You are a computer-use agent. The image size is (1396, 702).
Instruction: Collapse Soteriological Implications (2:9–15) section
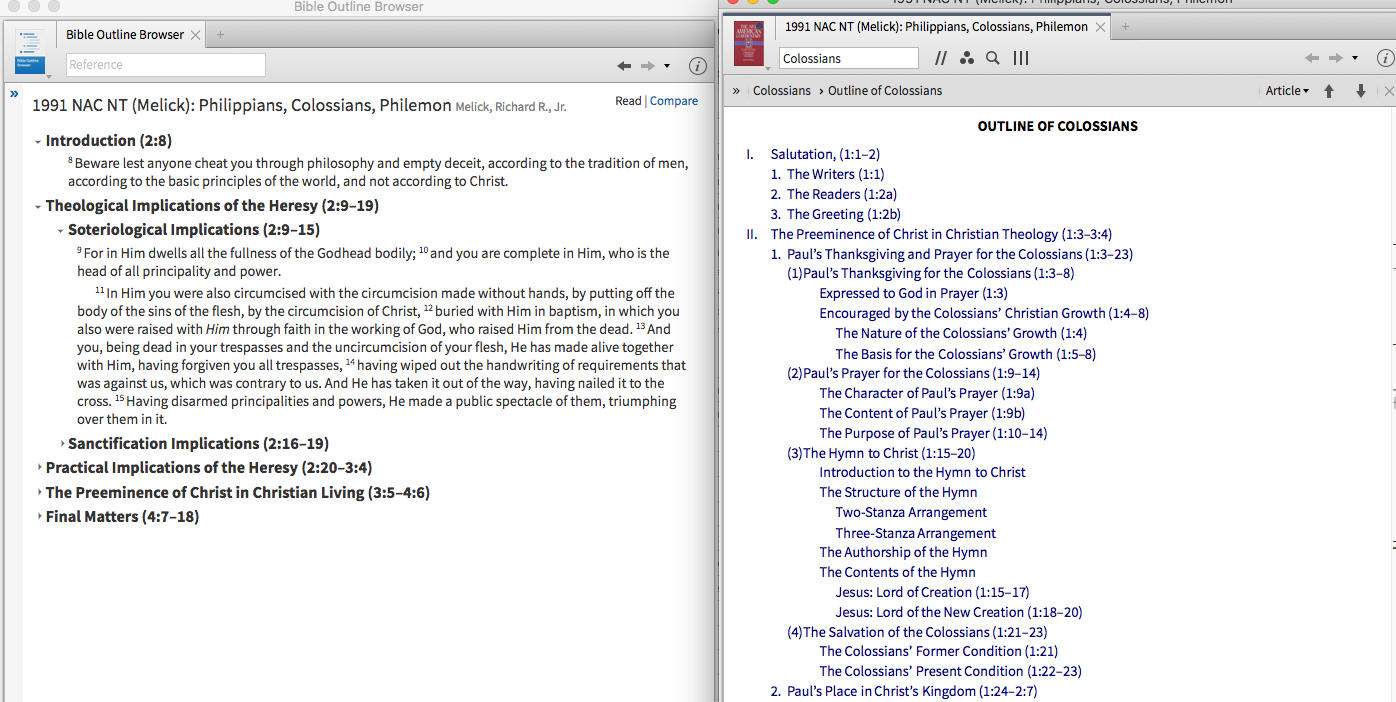pos(61,231)
